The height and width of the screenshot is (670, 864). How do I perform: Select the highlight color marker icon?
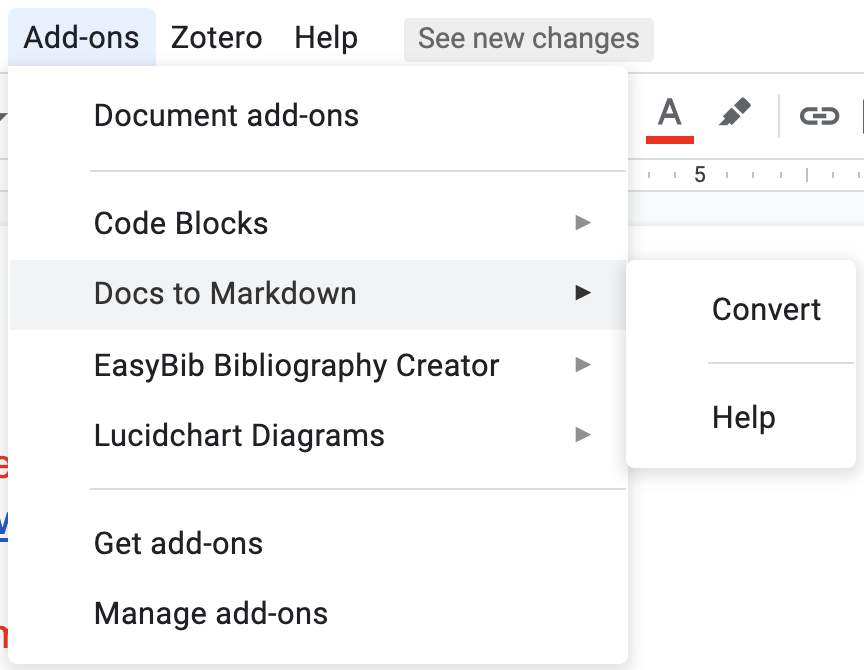click(x=735, y=112)
